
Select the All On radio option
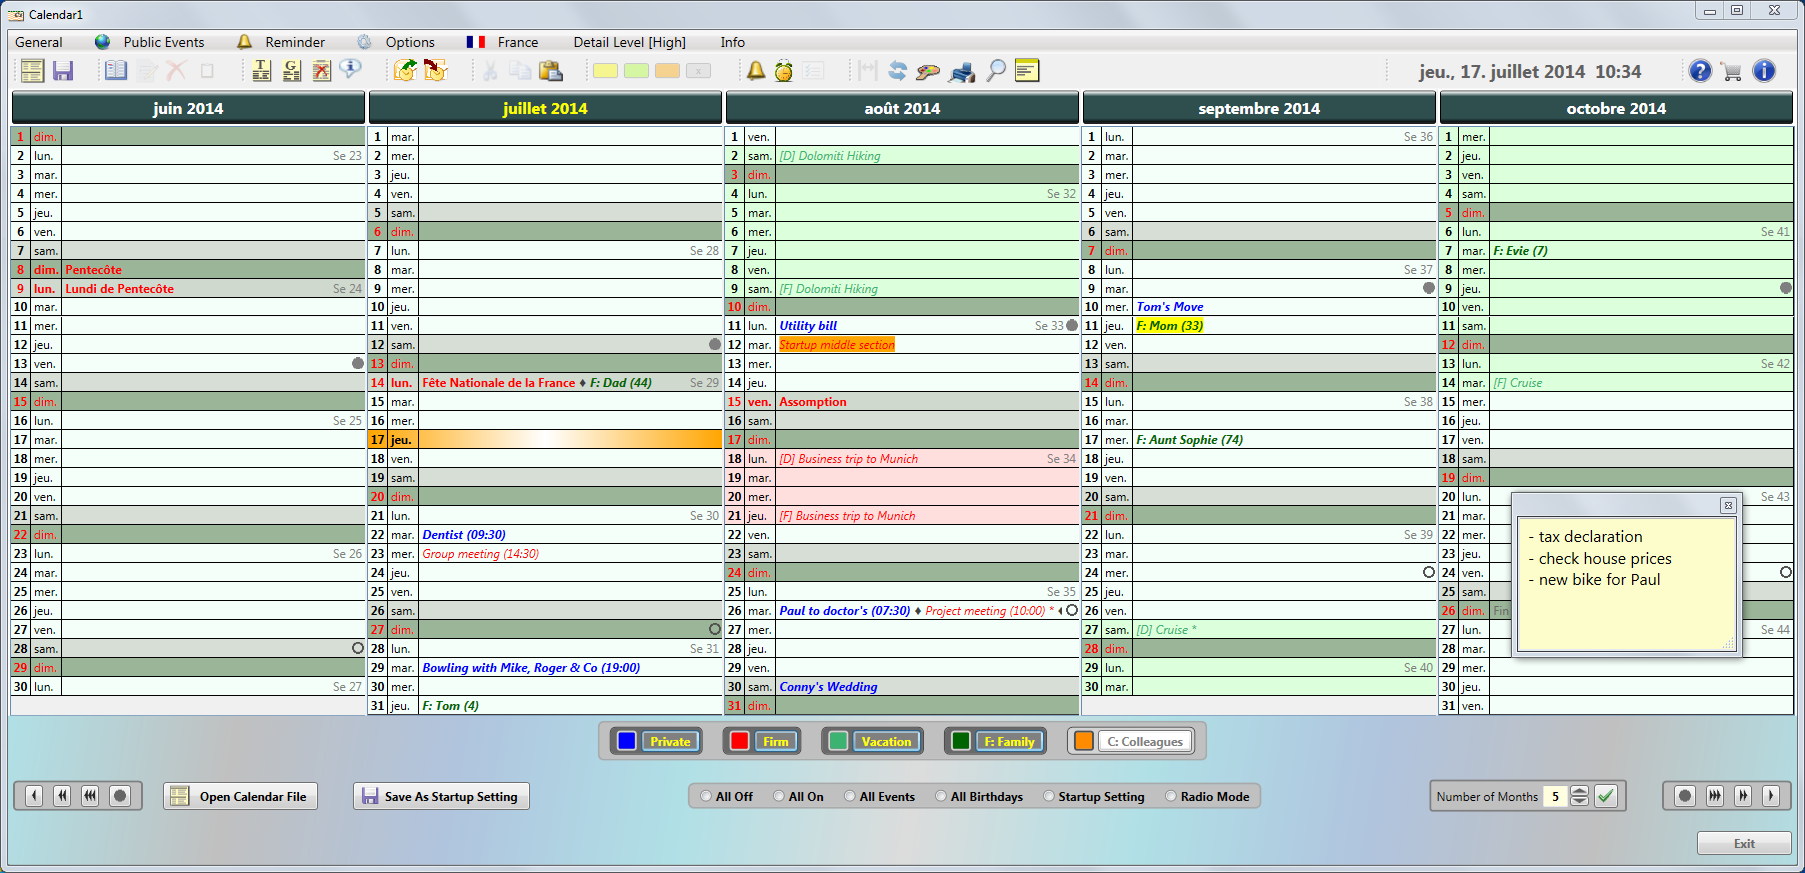[798, 797]
